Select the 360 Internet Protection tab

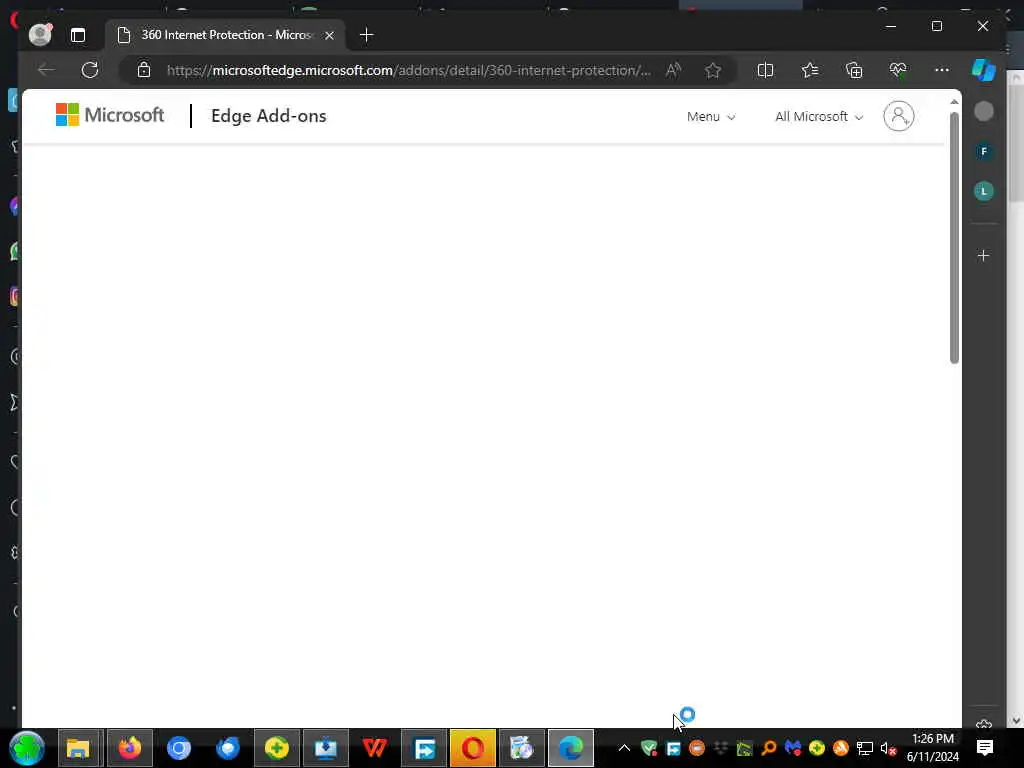[225, 35]
